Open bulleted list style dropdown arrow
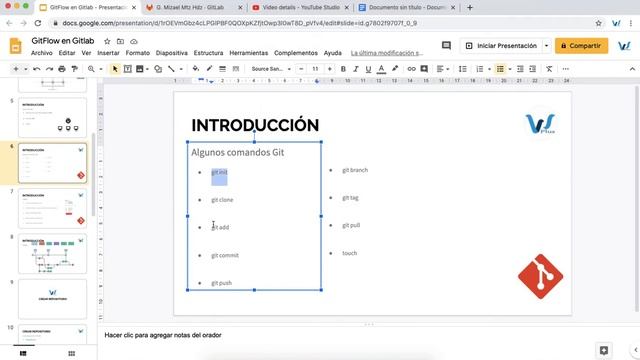 (510, 69)
